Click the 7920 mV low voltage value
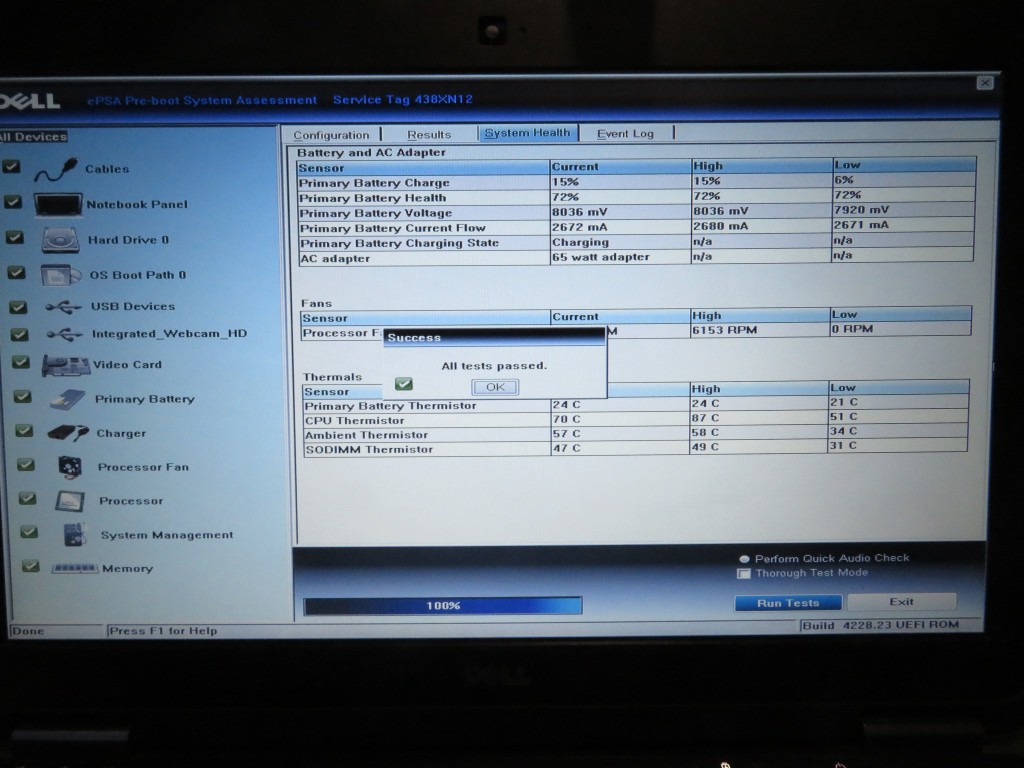This screenshot has height=768, width=1024. tap(861, 210)
